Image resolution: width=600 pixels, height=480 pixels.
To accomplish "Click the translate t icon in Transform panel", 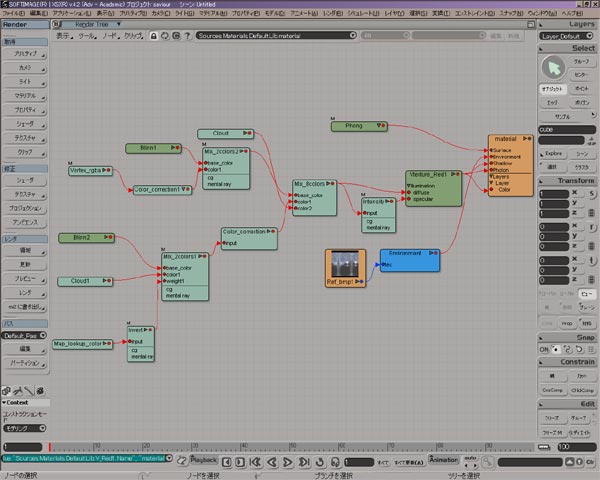I will tap(592, 261).
